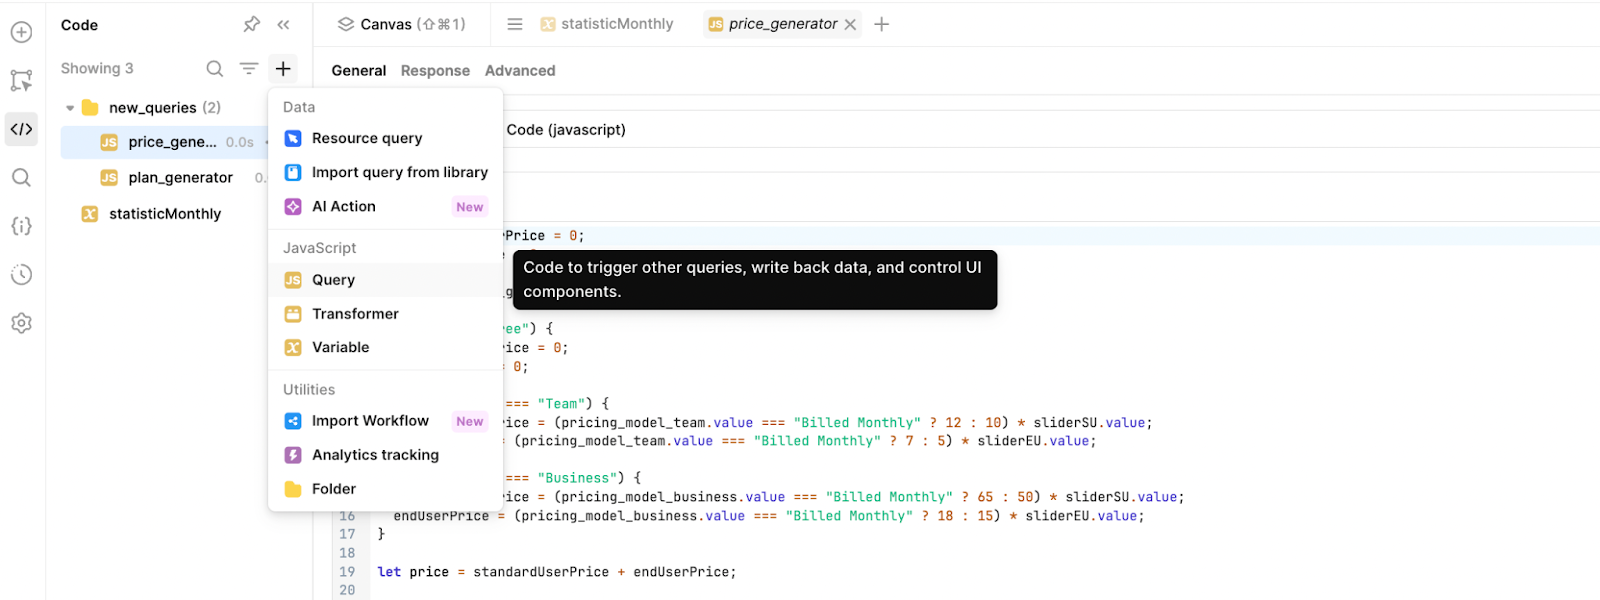Viewport: 1600px width, 600px height.
Task: Search code items with magnifier icon
Action: (215, 68)
